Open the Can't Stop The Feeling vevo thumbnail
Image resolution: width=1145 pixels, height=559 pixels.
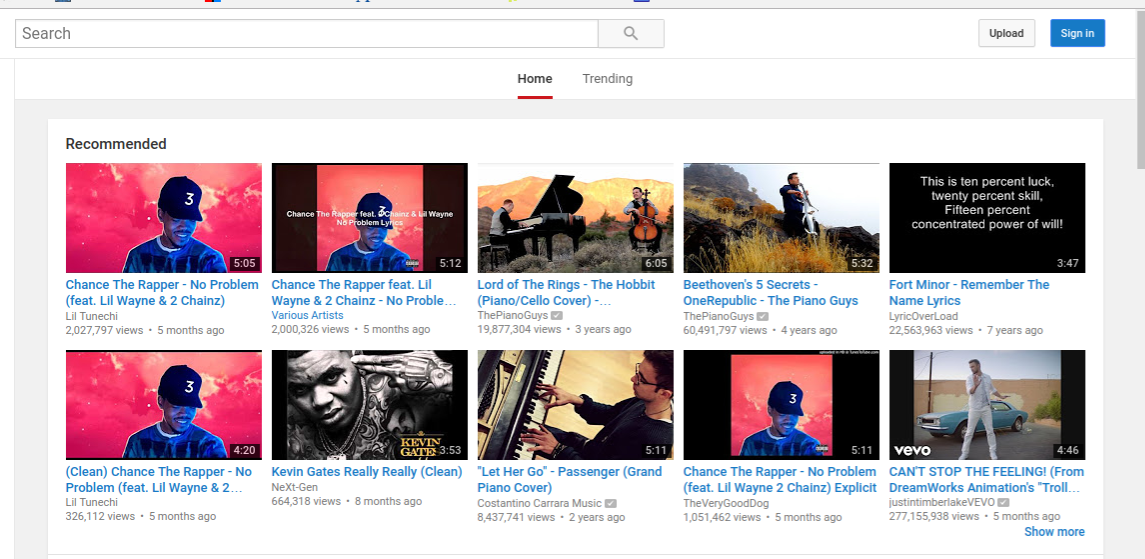(987, 405)
